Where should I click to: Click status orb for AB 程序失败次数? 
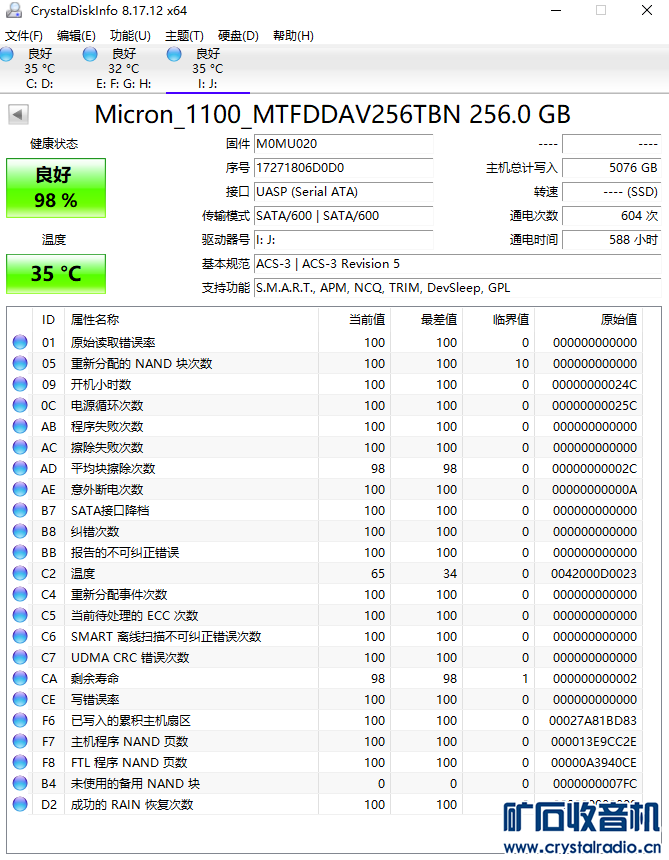pyautogui.click(x=20, y=426)
